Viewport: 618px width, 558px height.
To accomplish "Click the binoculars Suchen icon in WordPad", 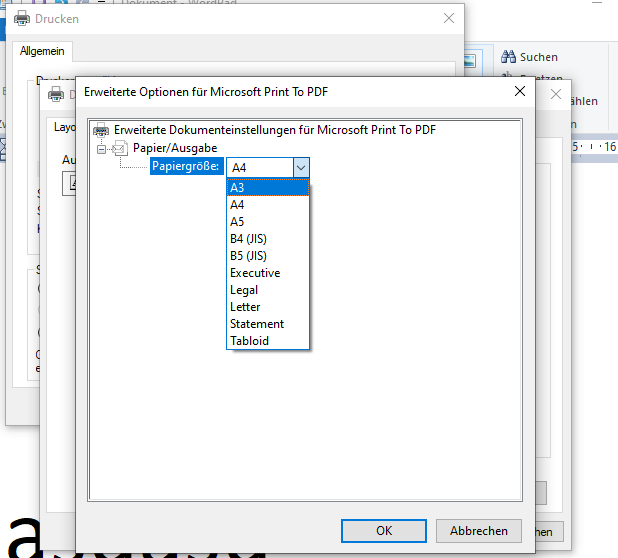I will click(508, 57).
